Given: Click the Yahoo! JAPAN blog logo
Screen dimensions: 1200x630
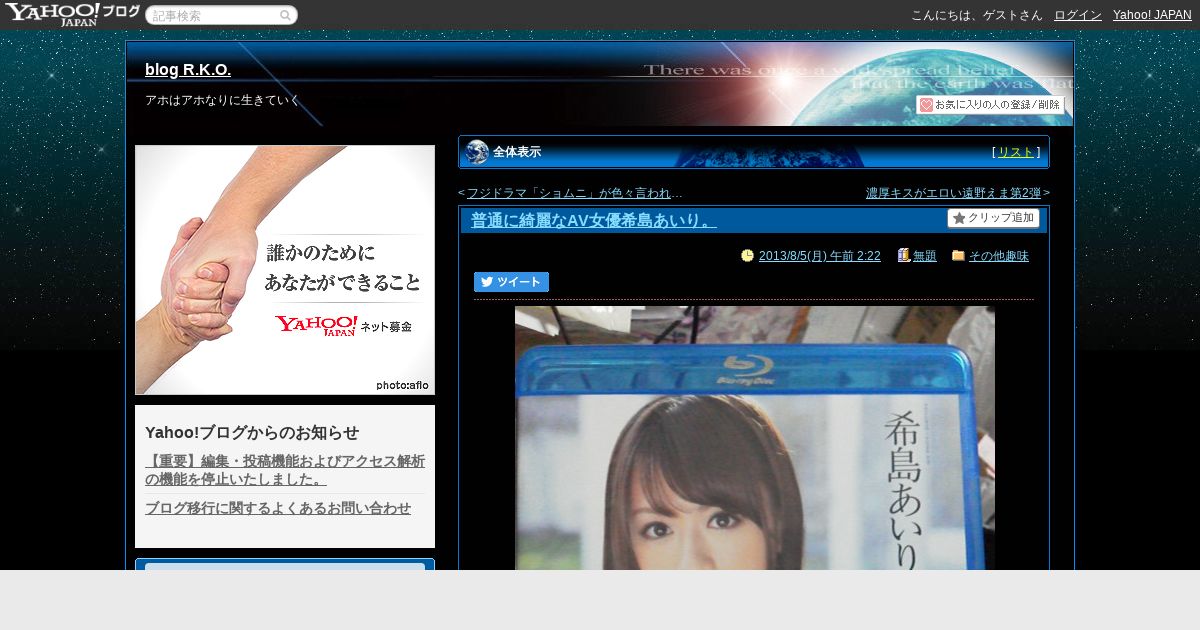Looking at the screenshot, I should (x=71, y=14).
